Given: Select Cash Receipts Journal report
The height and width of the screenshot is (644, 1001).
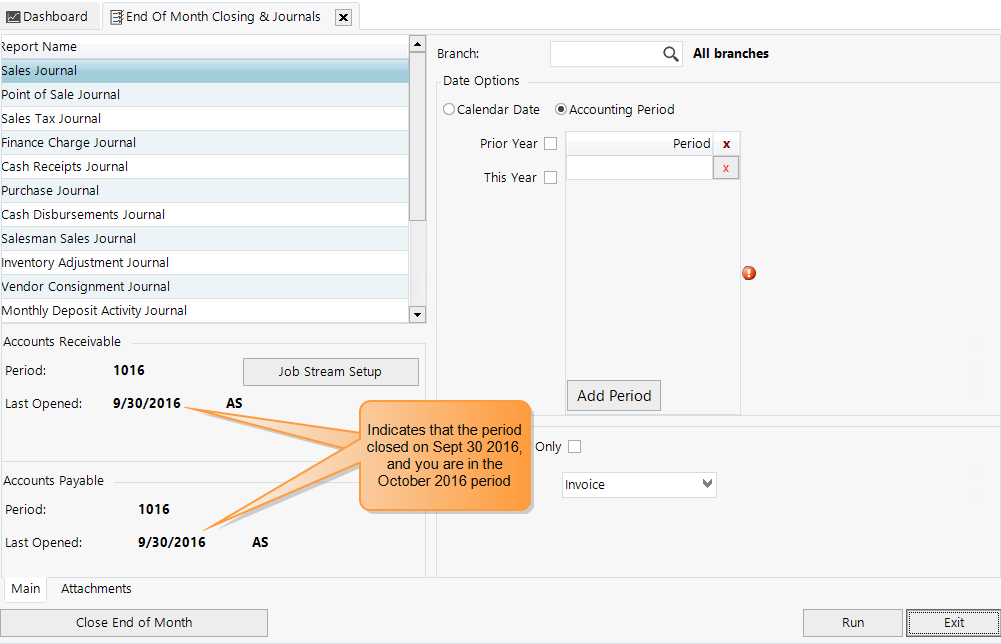Looking at the screenshot, I should pyautogui.click(x=65, y=167).
